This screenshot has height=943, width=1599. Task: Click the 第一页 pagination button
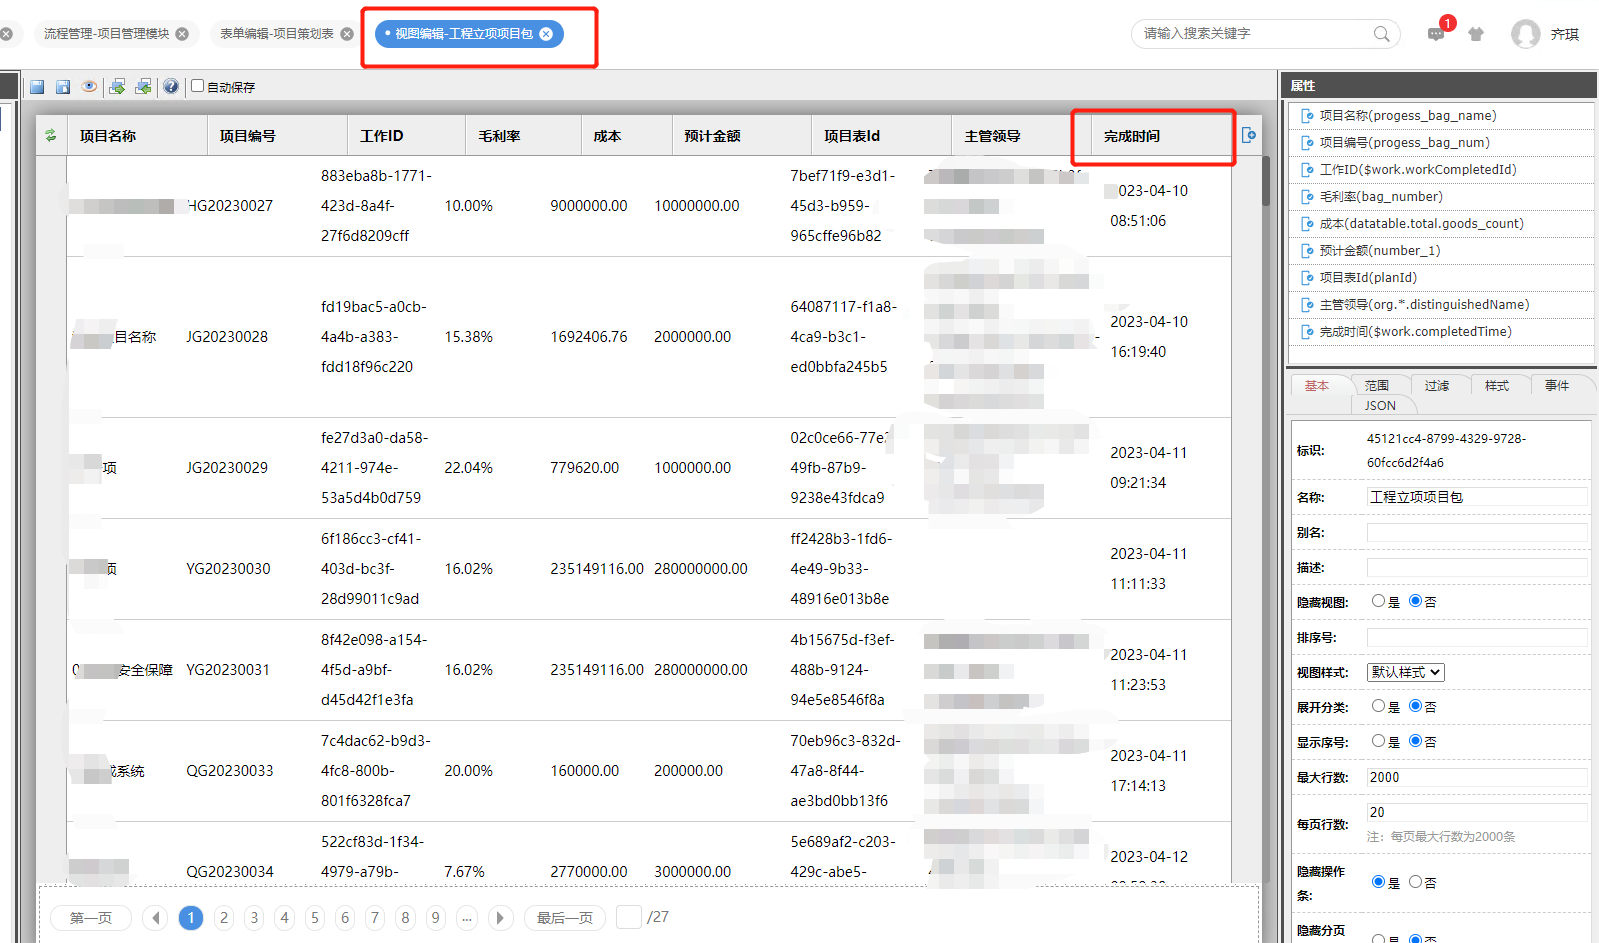[91, 918]
